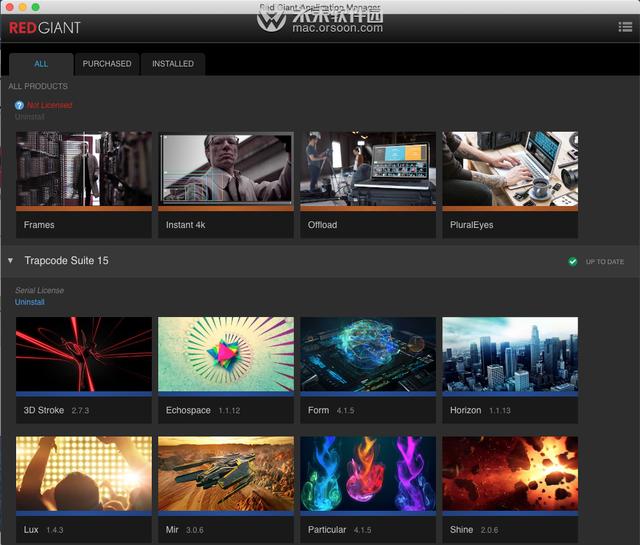Screen dimensions: 640x545
Task: Click the Echospace 1.1.12 label
Action: click(203, 410)
